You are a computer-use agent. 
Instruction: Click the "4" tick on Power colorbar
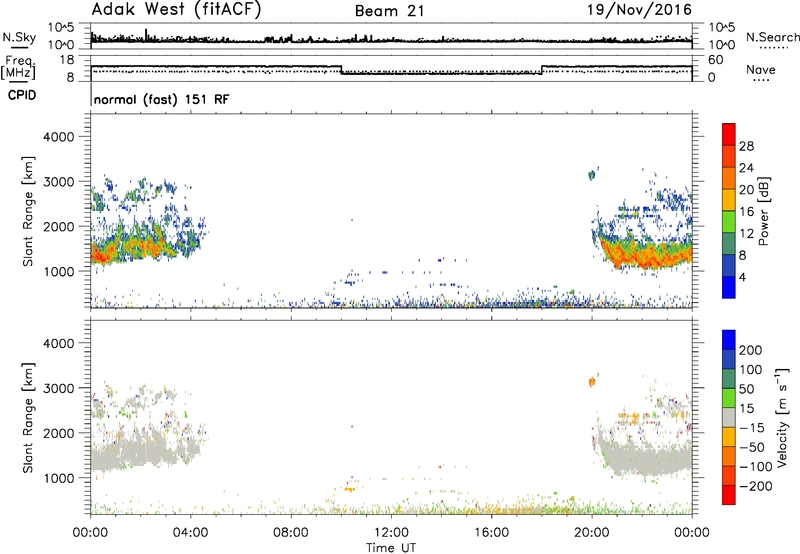(x=742, y=277)
